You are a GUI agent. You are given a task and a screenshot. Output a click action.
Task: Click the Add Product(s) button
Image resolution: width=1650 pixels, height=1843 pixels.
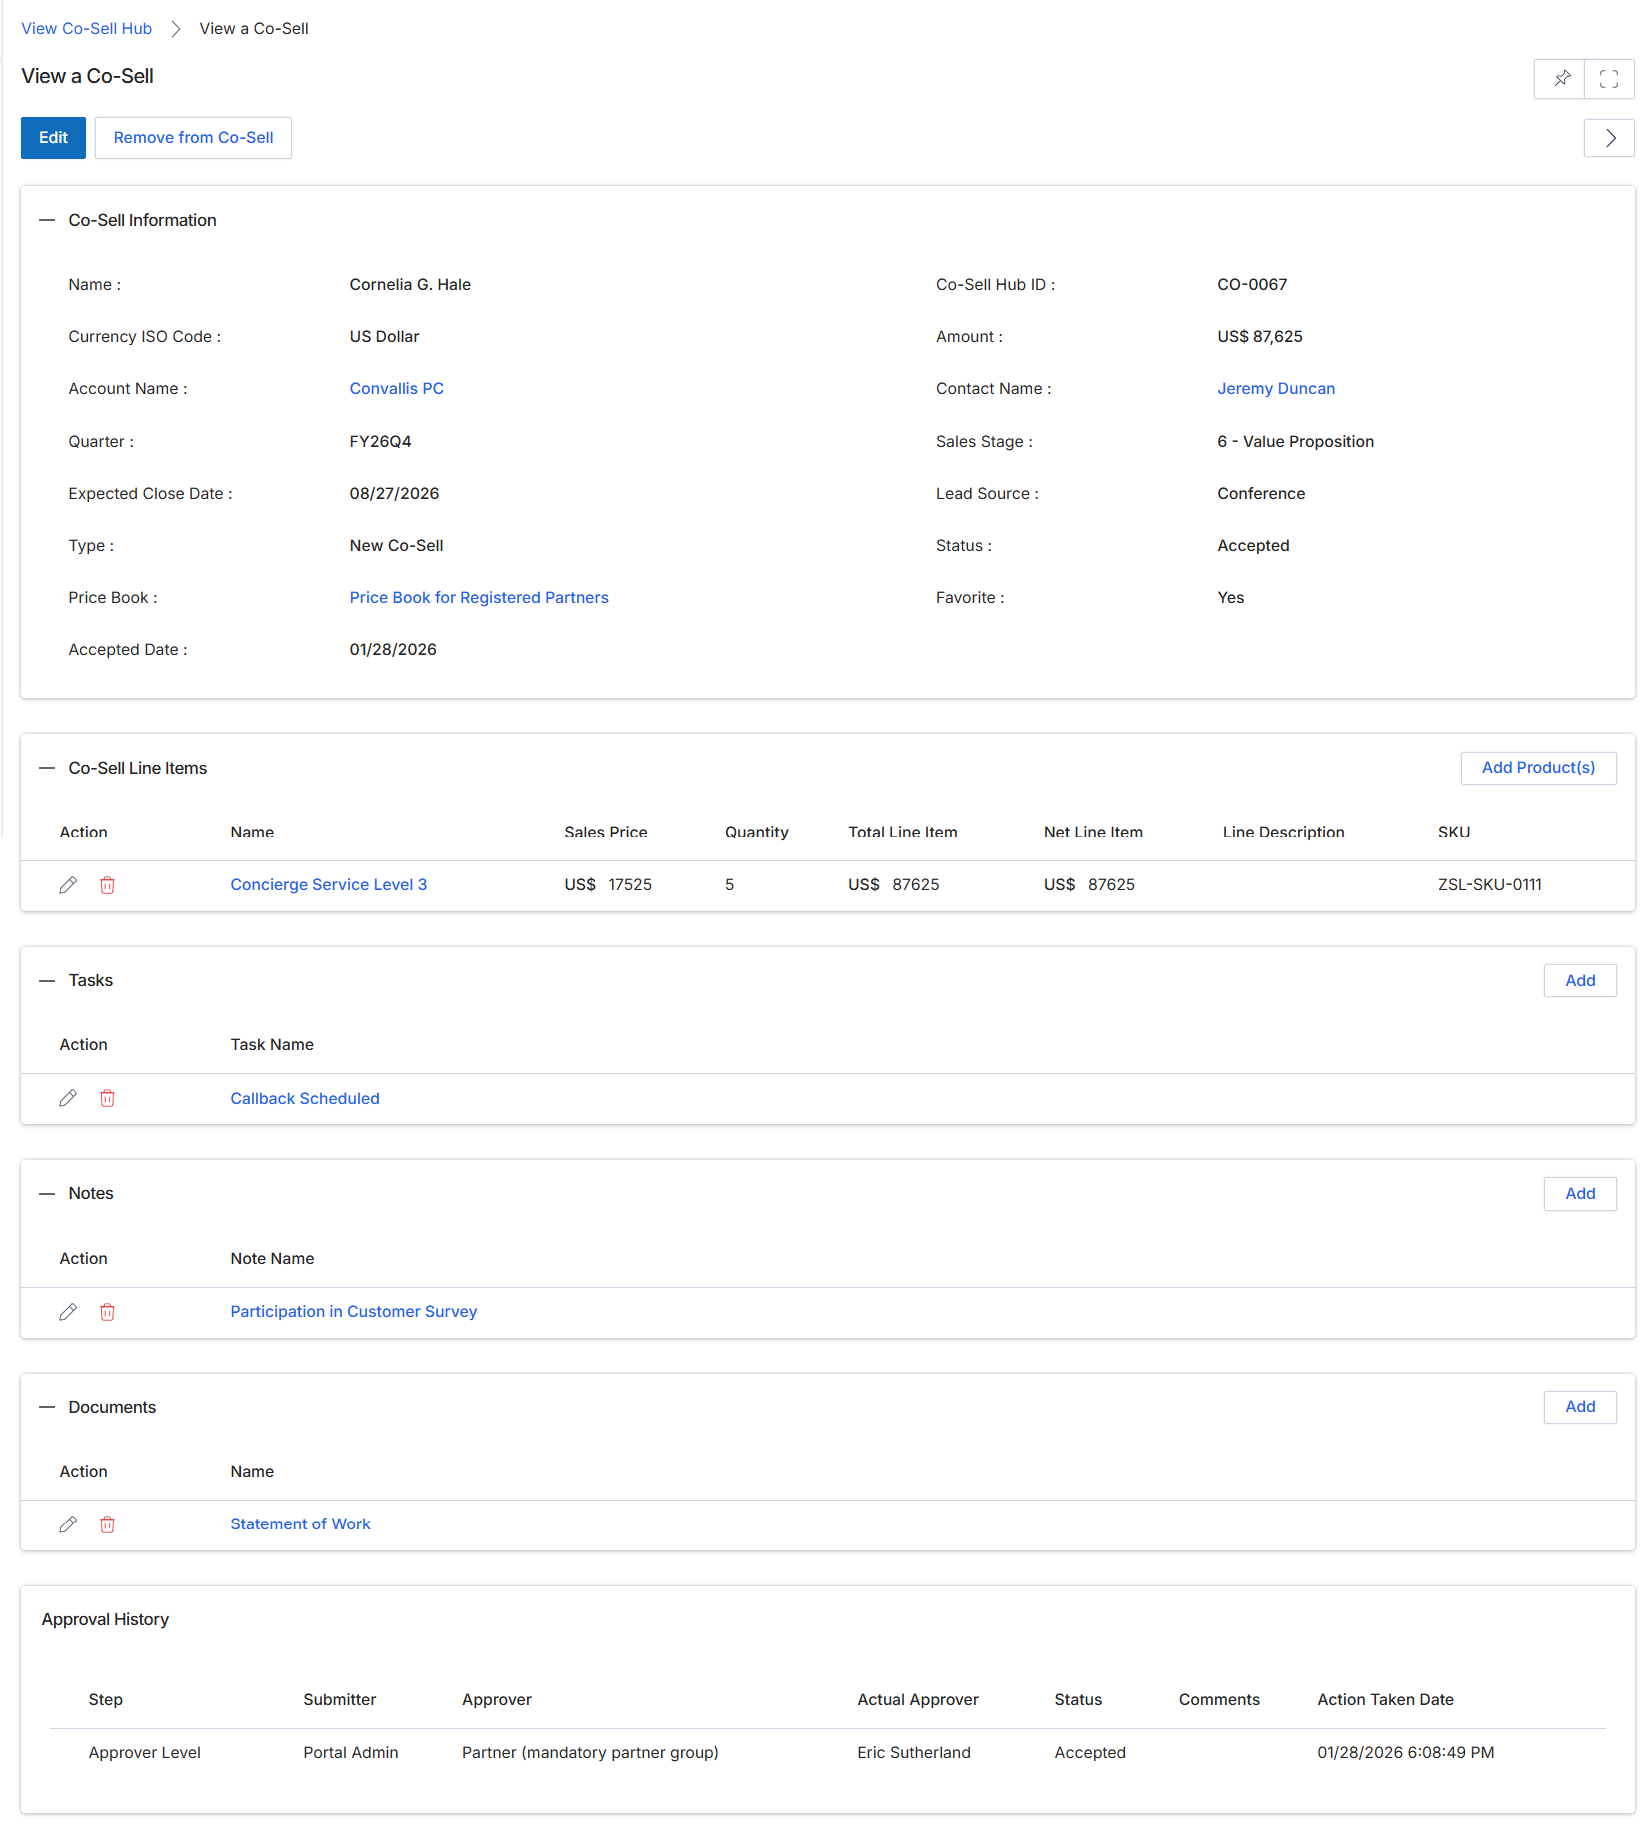coord(1538,768)
